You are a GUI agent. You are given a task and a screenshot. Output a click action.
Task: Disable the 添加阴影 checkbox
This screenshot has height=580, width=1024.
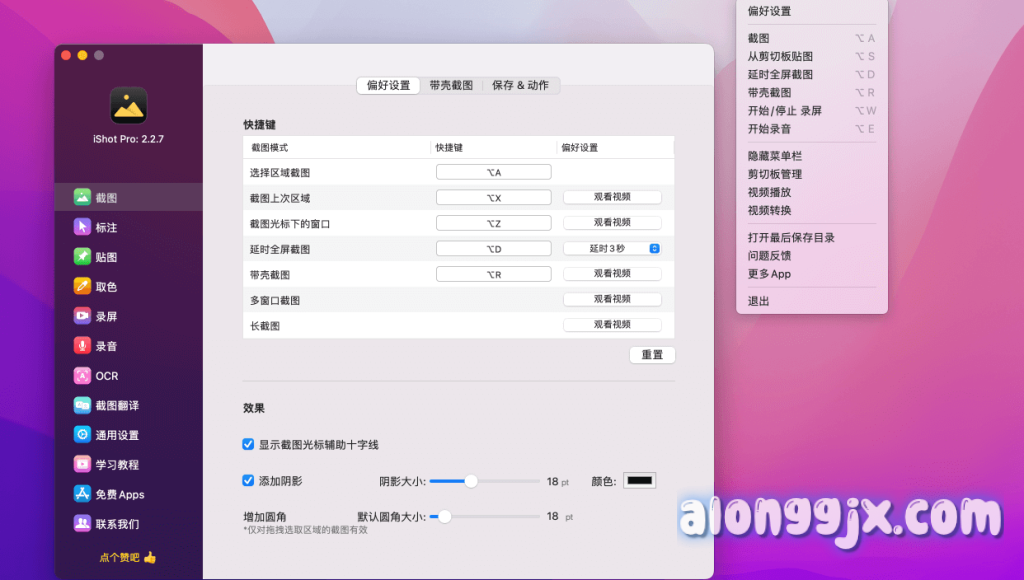tap(248, 481)
